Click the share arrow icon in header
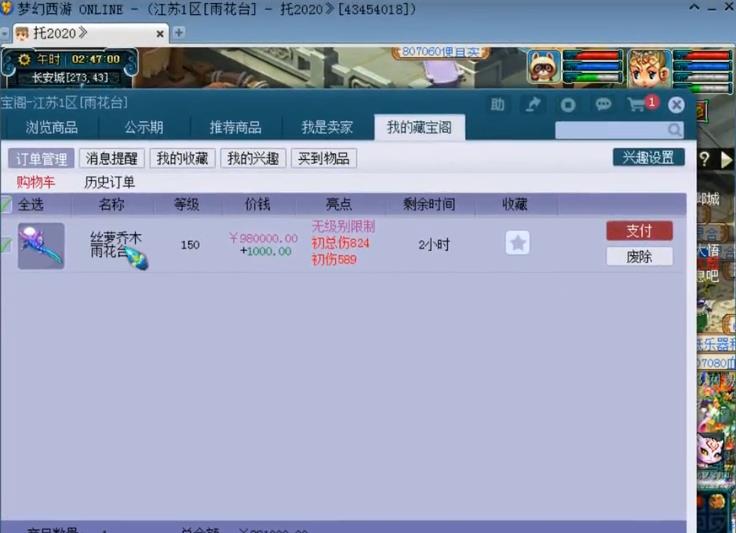This screenshot has height=533, width=736. pos(533,104)
